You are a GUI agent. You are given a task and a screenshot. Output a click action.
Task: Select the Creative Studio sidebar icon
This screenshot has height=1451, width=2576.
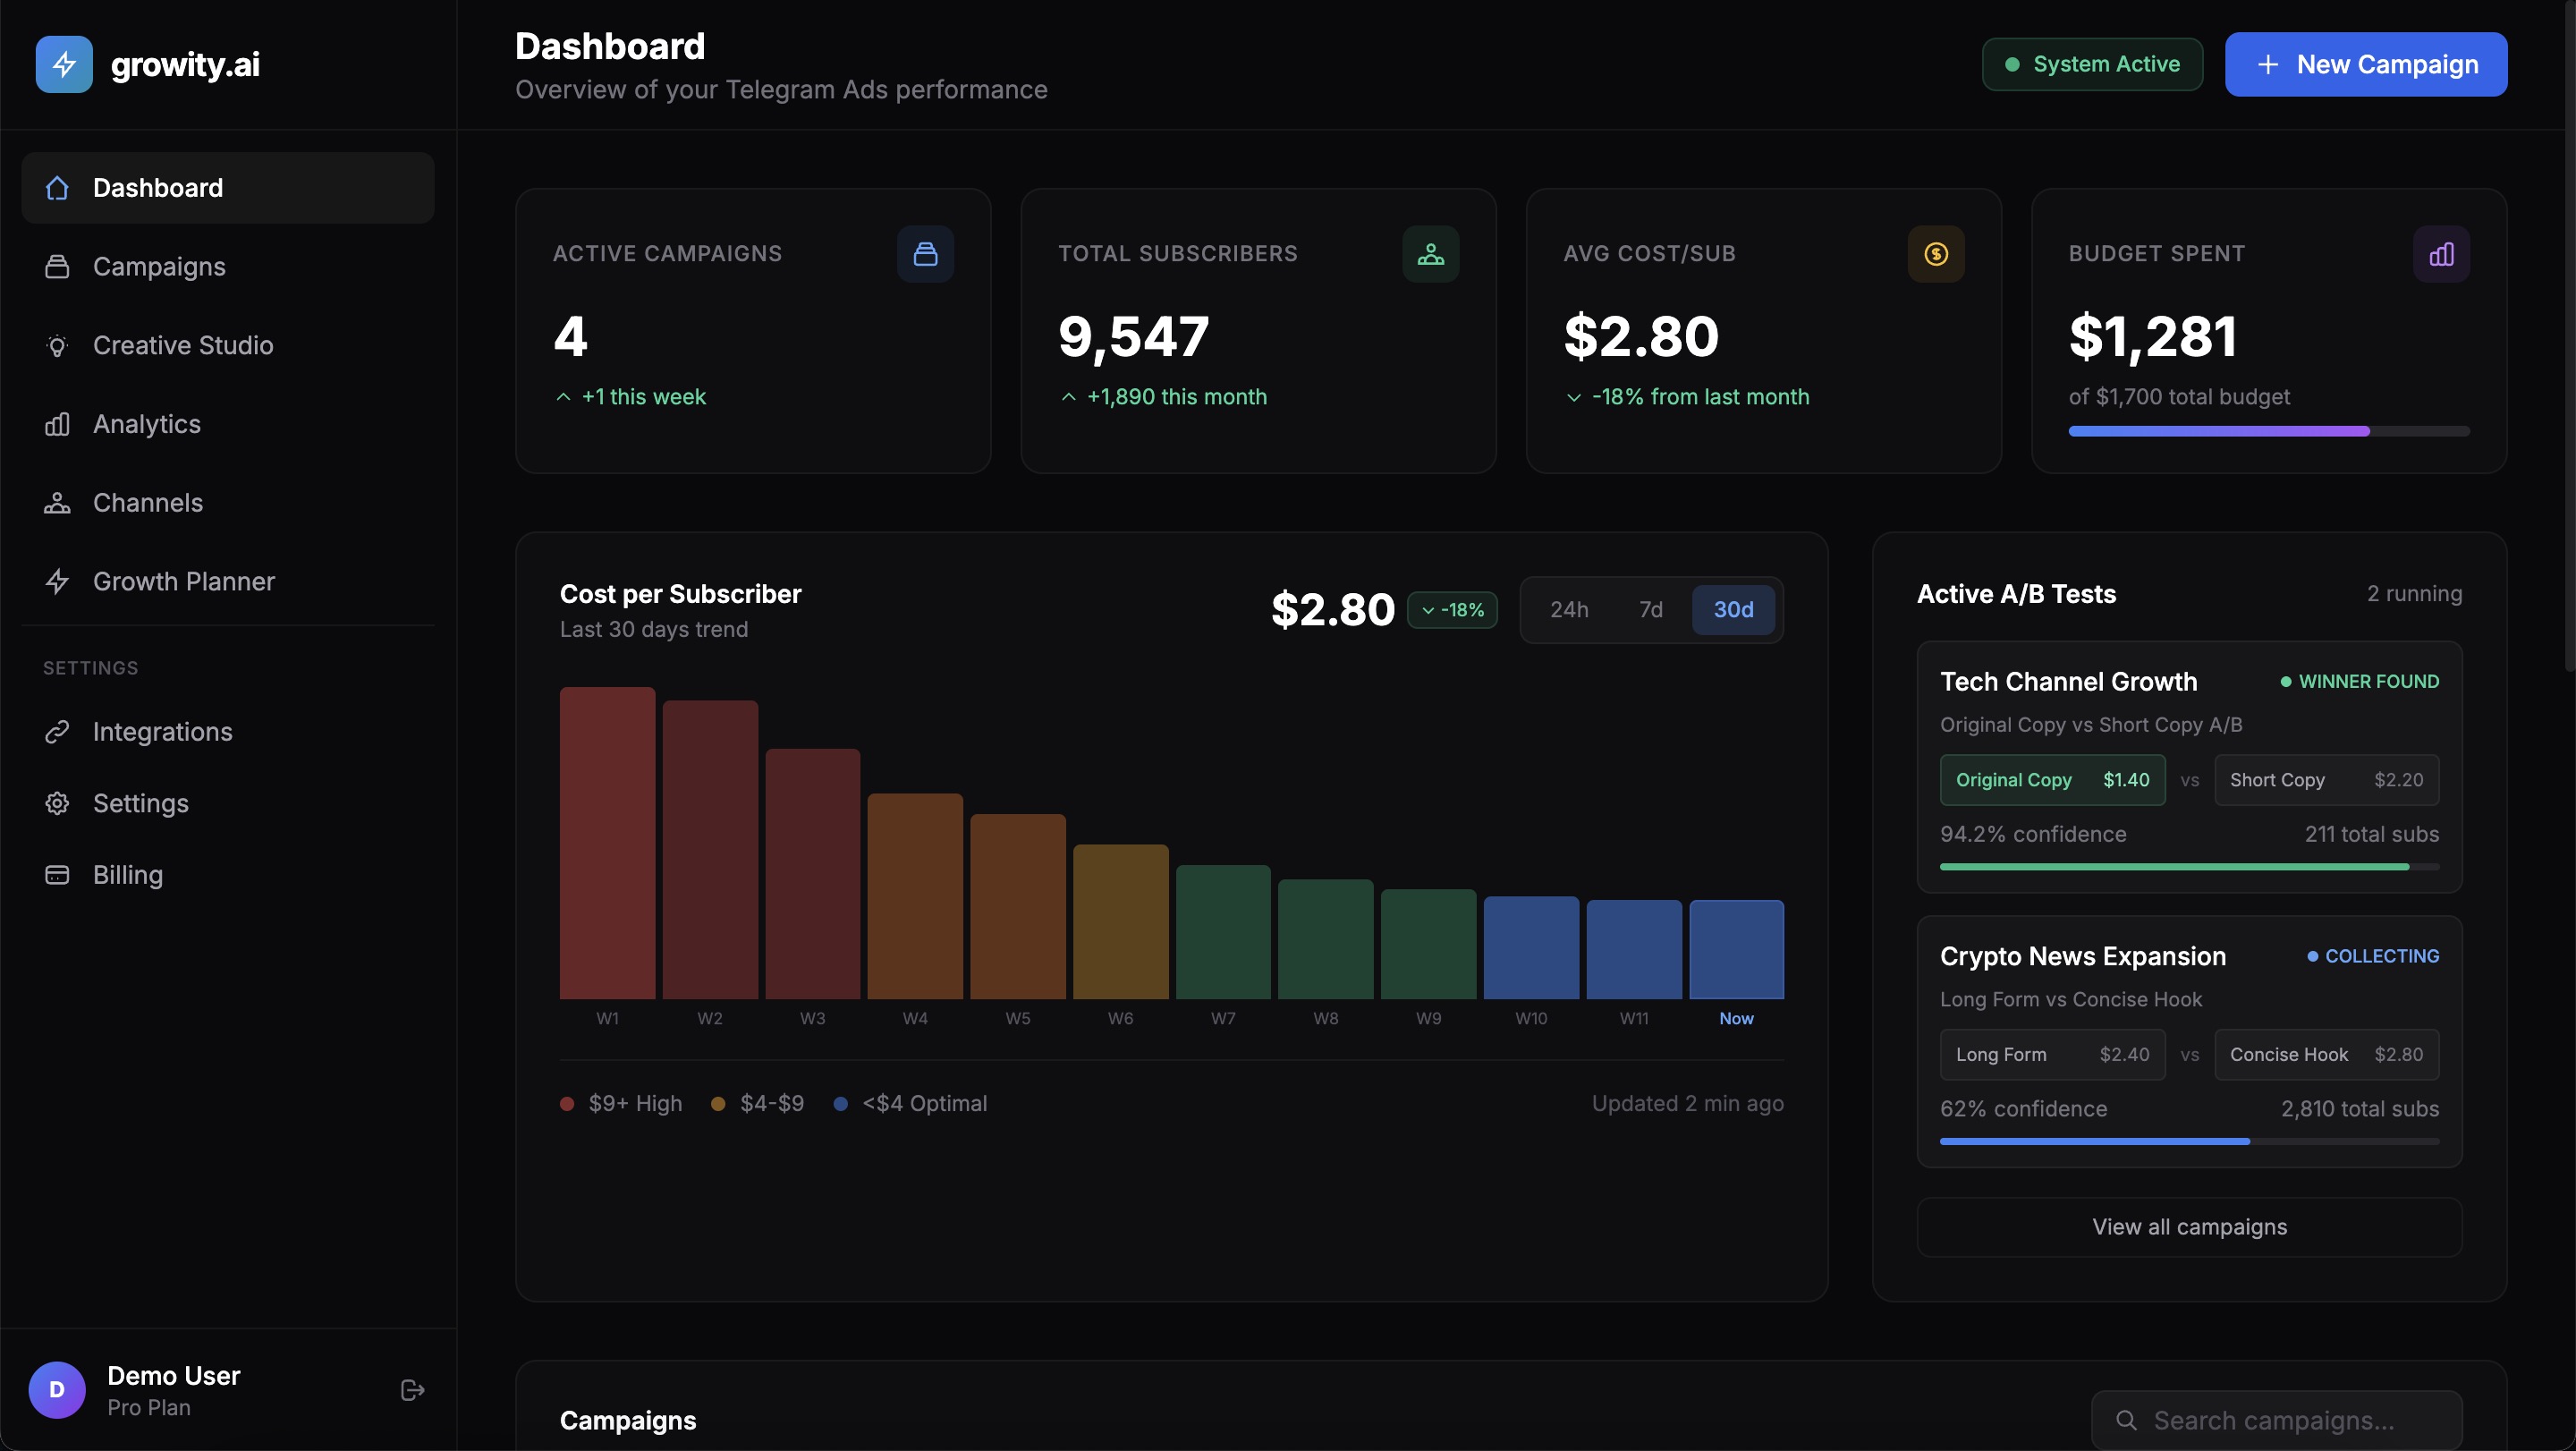(57, 345)
